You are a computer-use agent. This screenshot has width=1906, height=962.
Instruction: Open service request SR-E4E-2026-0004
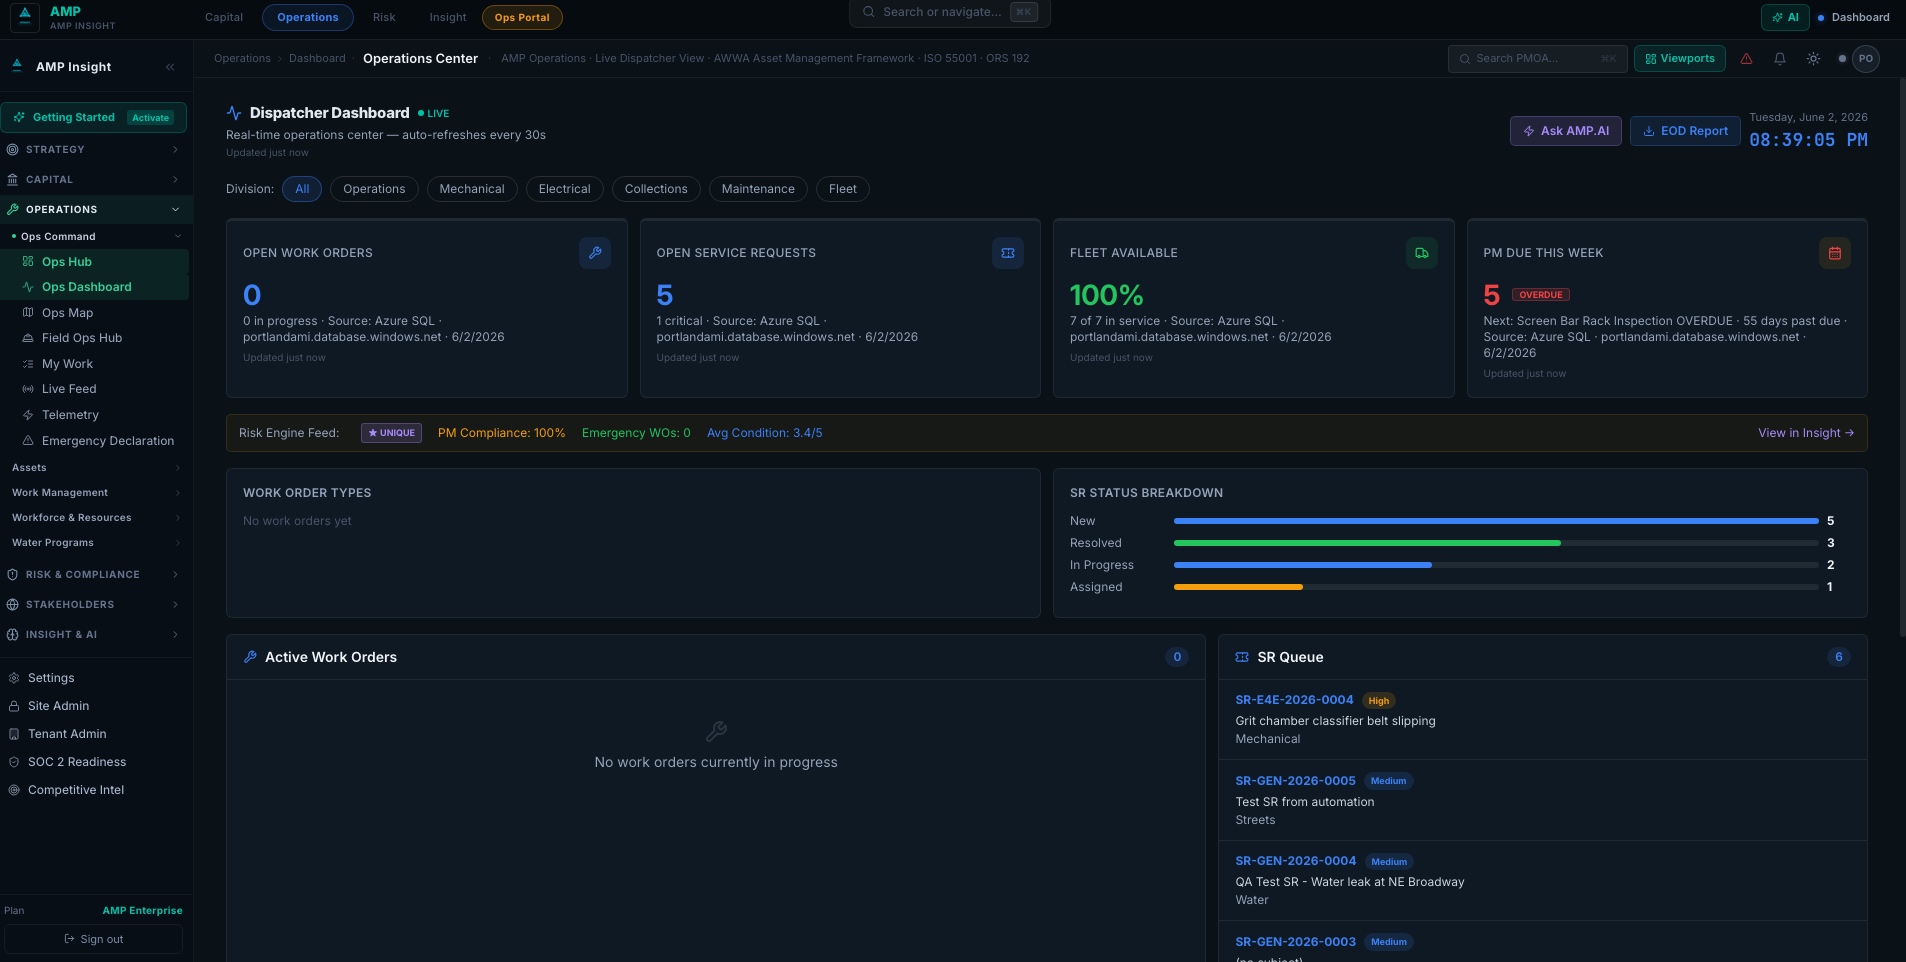coord(1294,700)
